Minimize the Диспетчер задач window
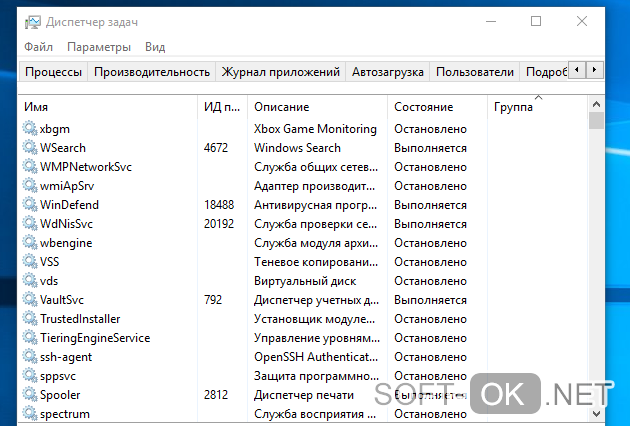This screenshot has width=630, height=426. [491, 21]
